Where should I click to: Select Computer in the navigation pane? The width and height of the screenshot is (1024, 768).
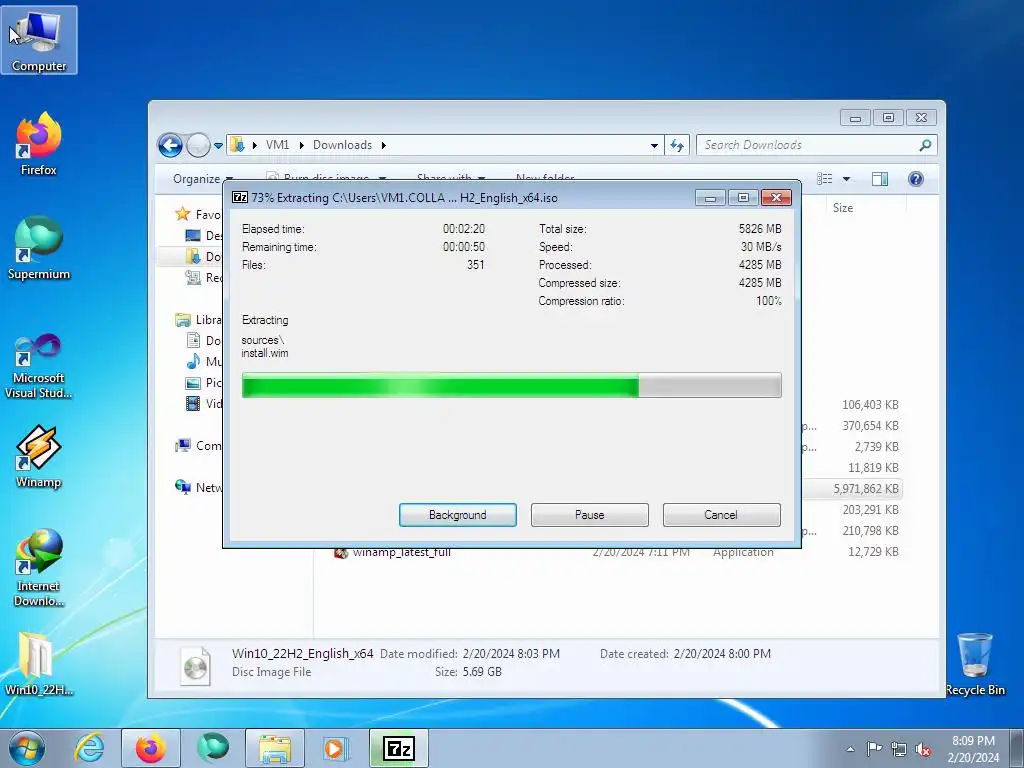199,445
